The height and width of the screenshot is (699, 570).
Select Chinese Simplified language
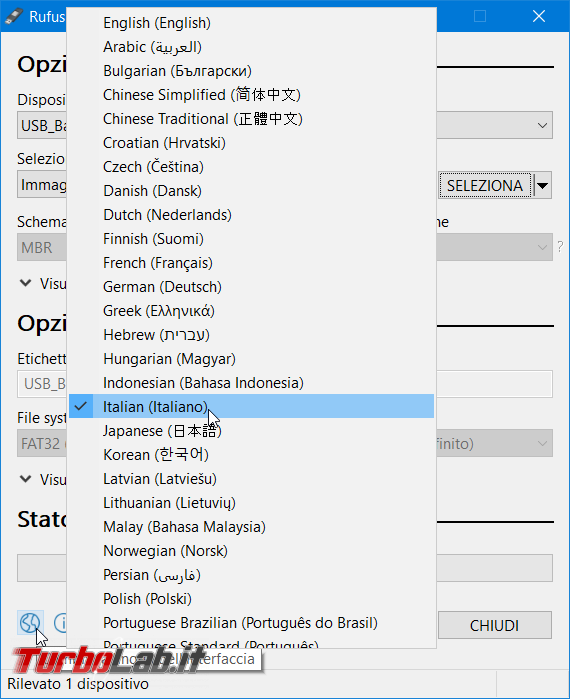pyautogui.click(x=251, y=95)
